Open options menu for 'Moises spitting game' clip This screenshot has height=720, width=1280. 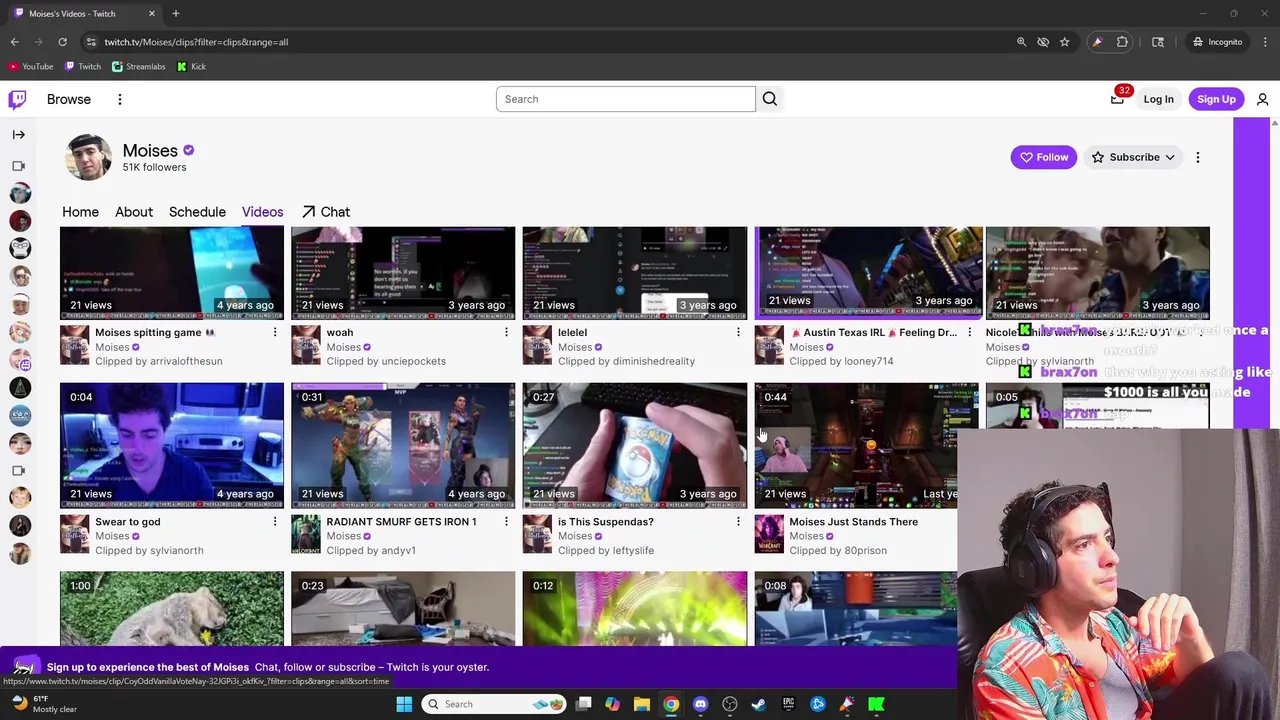[x=275, y=332]
